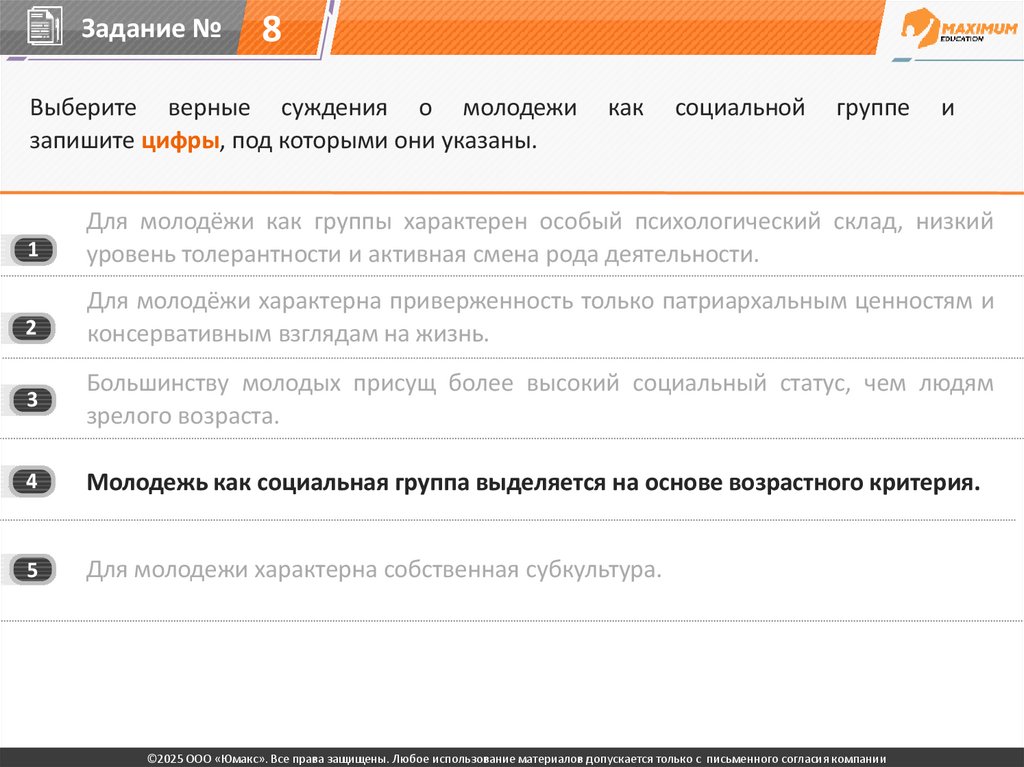Pick the number 4 answer badge
The width and height of the screenshot is (1024, 767).
pyautogui.click(x=32, y=482)
